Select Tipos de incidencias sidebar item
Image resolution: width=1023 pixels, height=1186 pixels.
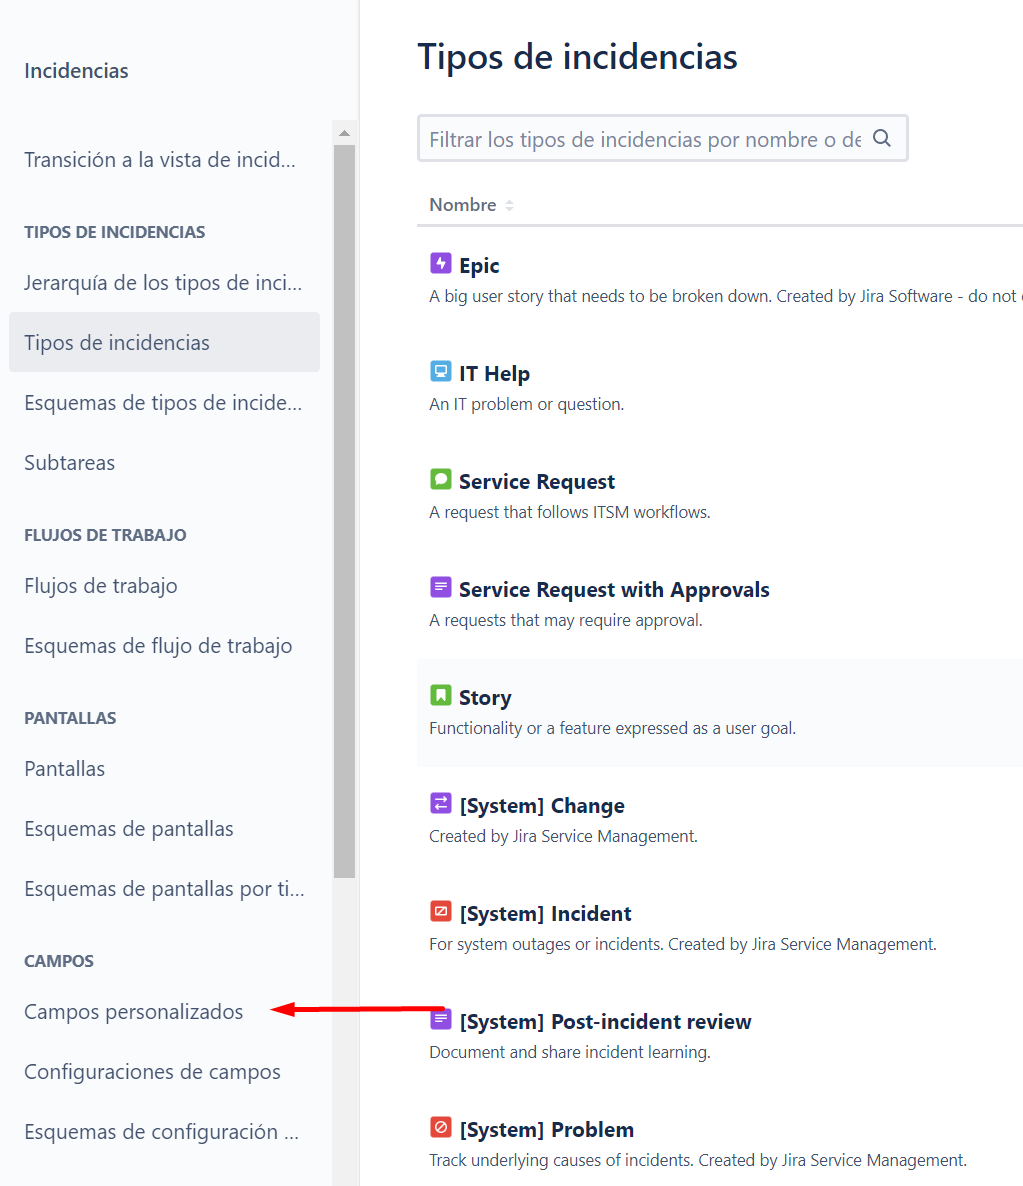tap(117, 343)
